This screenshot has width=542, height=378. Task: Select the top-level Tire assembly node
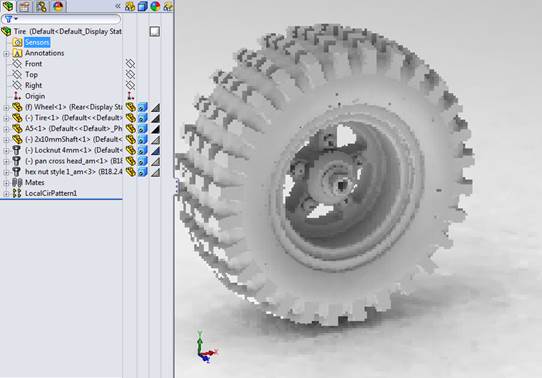point(67,31)
